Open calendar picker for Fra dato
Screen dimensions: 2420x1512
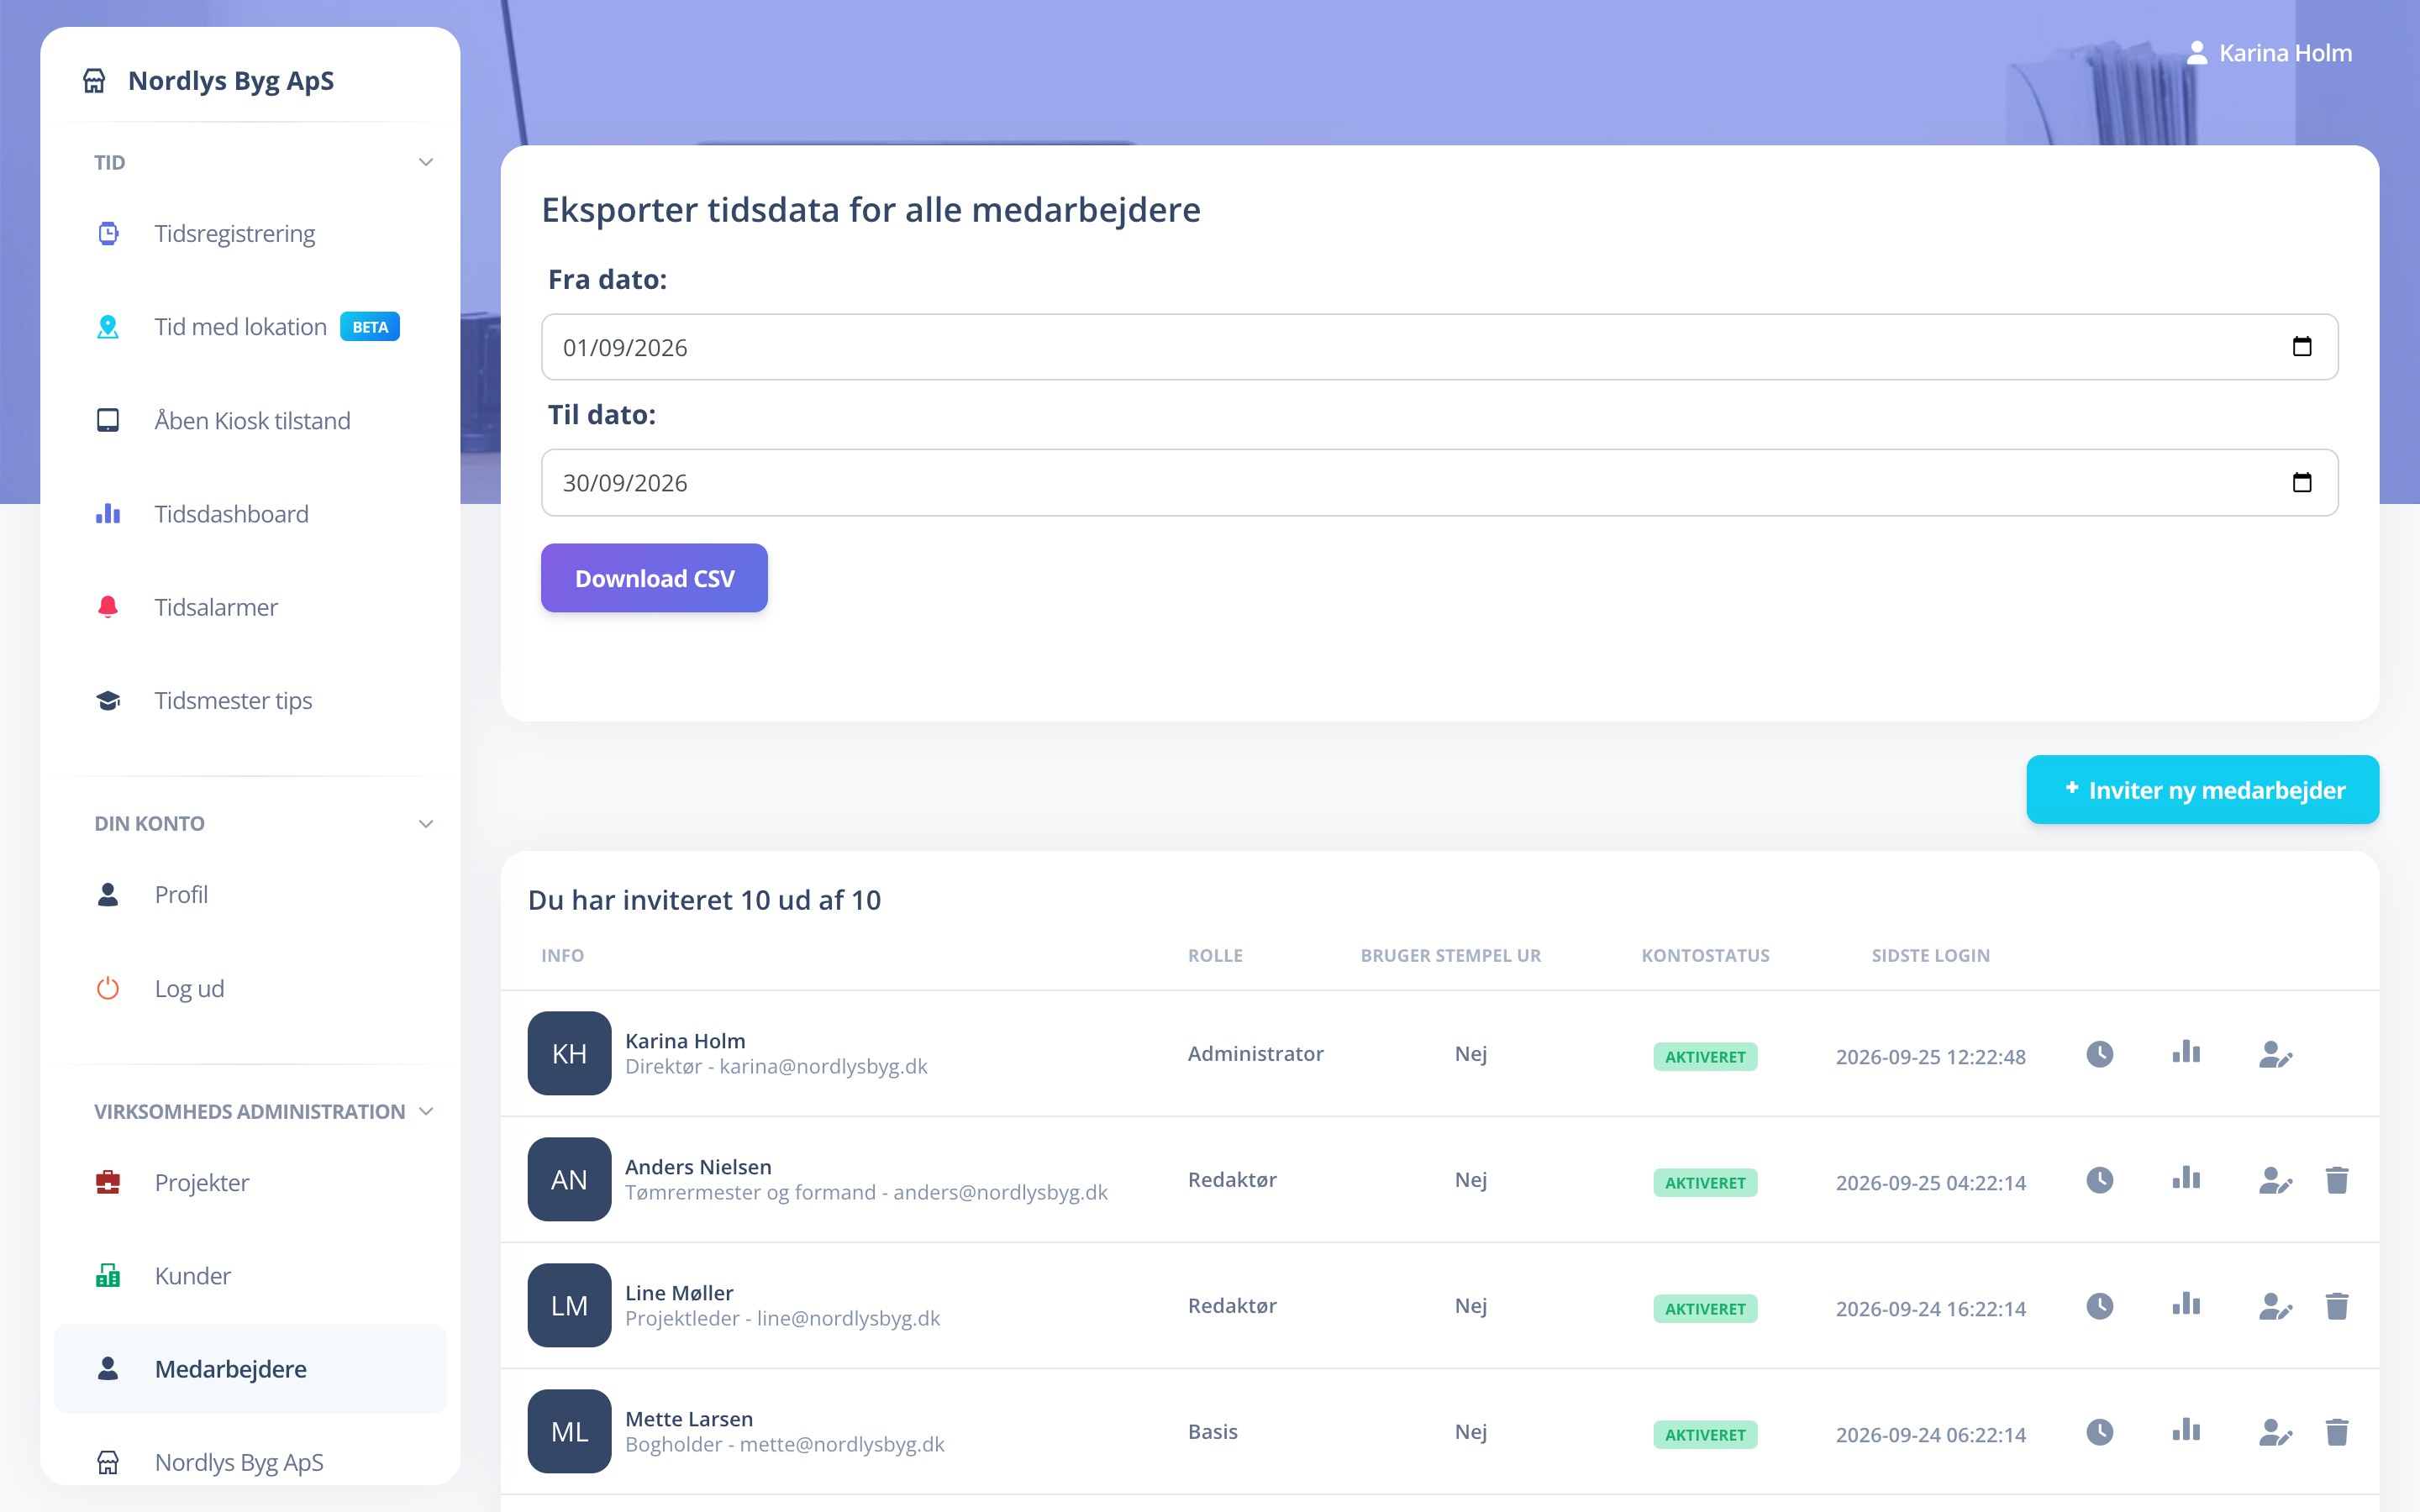(2302, 346)
